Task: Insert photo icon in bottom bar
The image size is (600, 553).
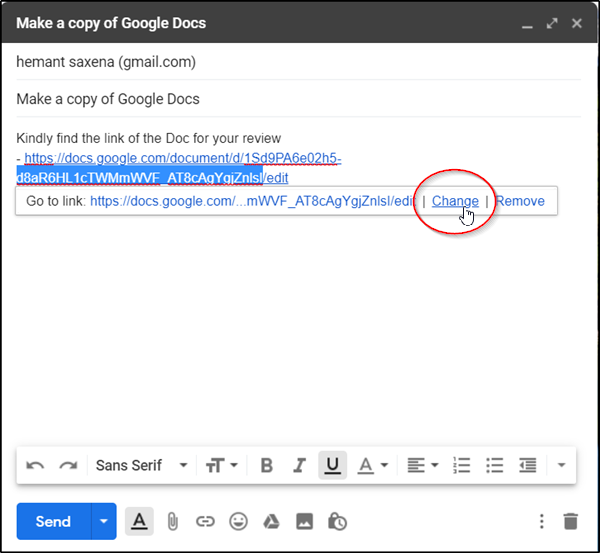Action: [304, 521]
